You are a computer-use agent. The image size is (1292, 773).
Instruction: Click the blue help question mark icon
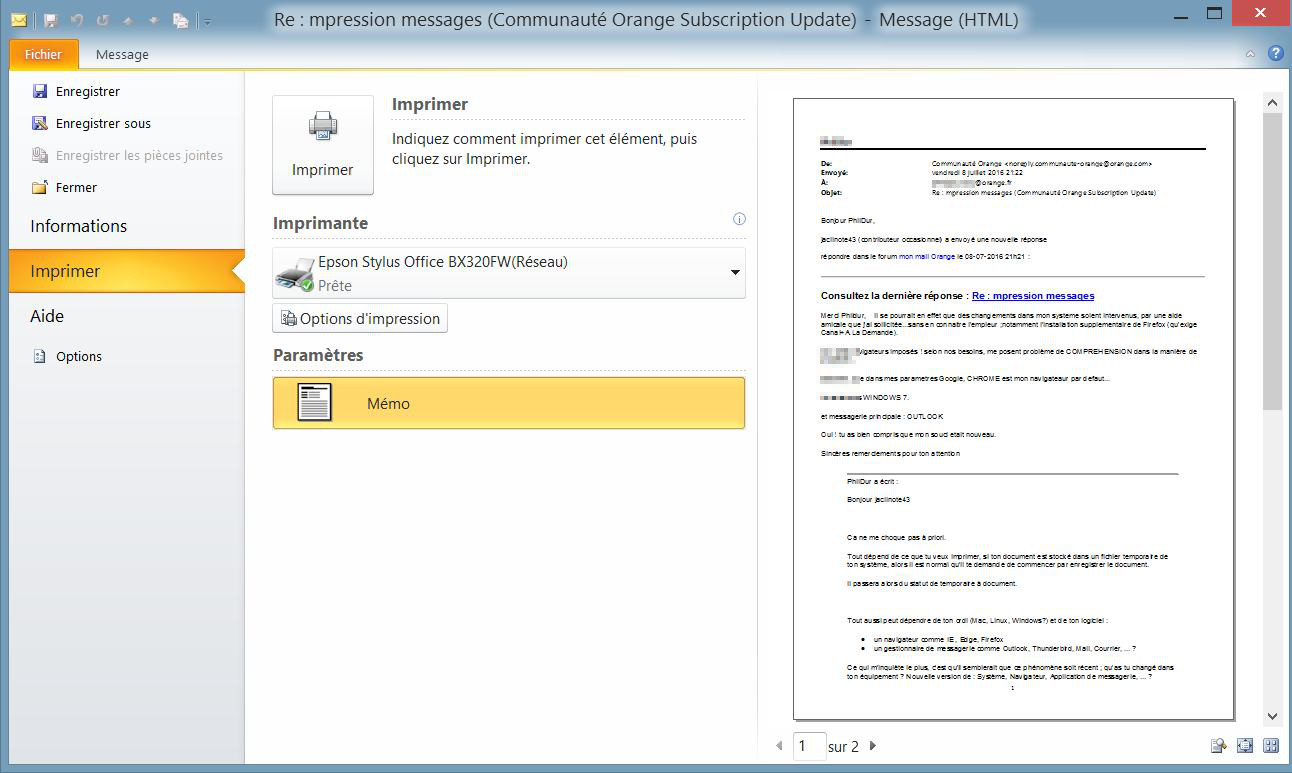click(1276, 54)
